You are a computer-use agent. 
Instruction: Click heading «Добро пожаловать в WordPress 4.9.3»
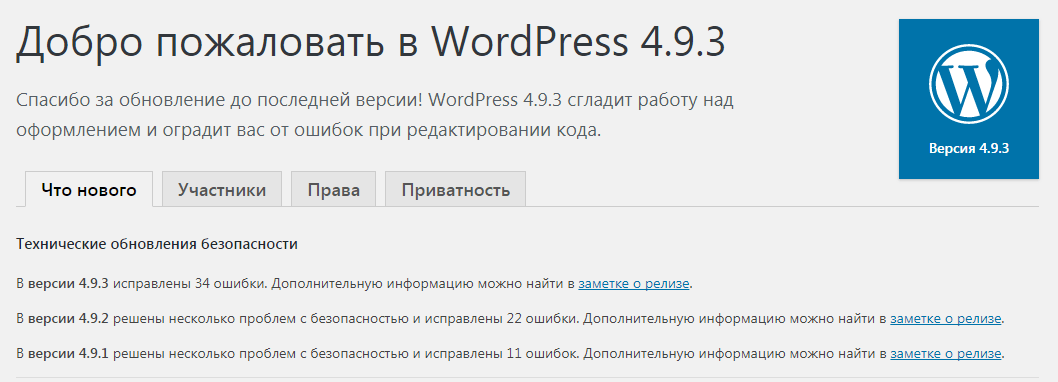point(370,43)
